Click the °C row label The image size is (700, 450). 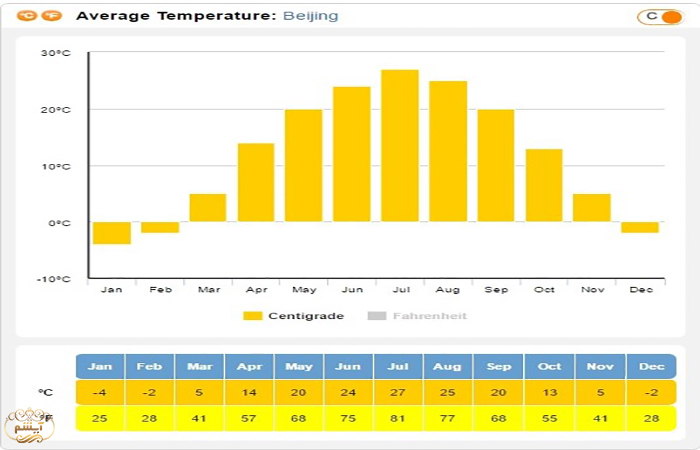[x=46, y=392]
